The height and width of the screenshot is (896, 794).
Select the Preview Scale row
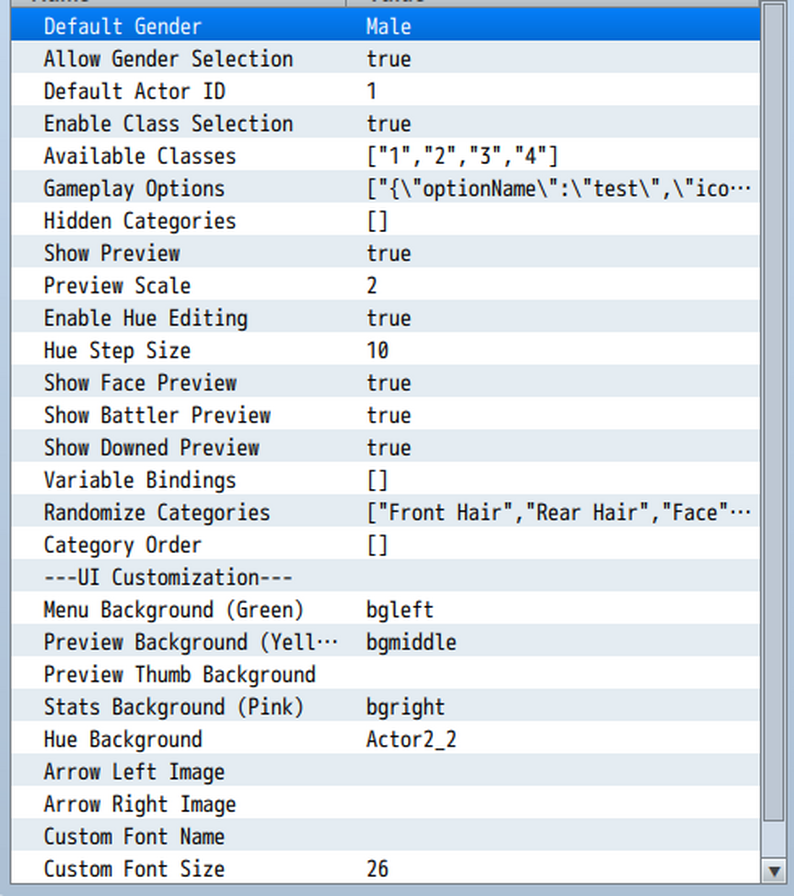[x=385, y=285]
